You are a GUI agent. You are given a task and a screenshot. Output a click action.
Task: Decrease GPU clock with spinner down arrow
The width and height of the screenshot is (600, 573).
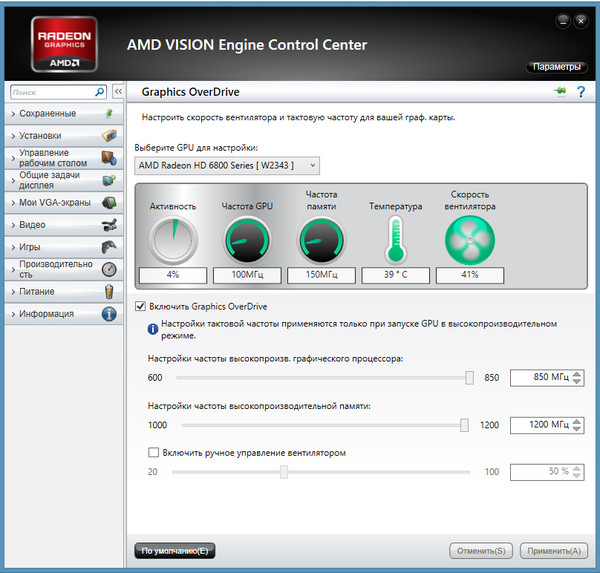pos(577,381)
